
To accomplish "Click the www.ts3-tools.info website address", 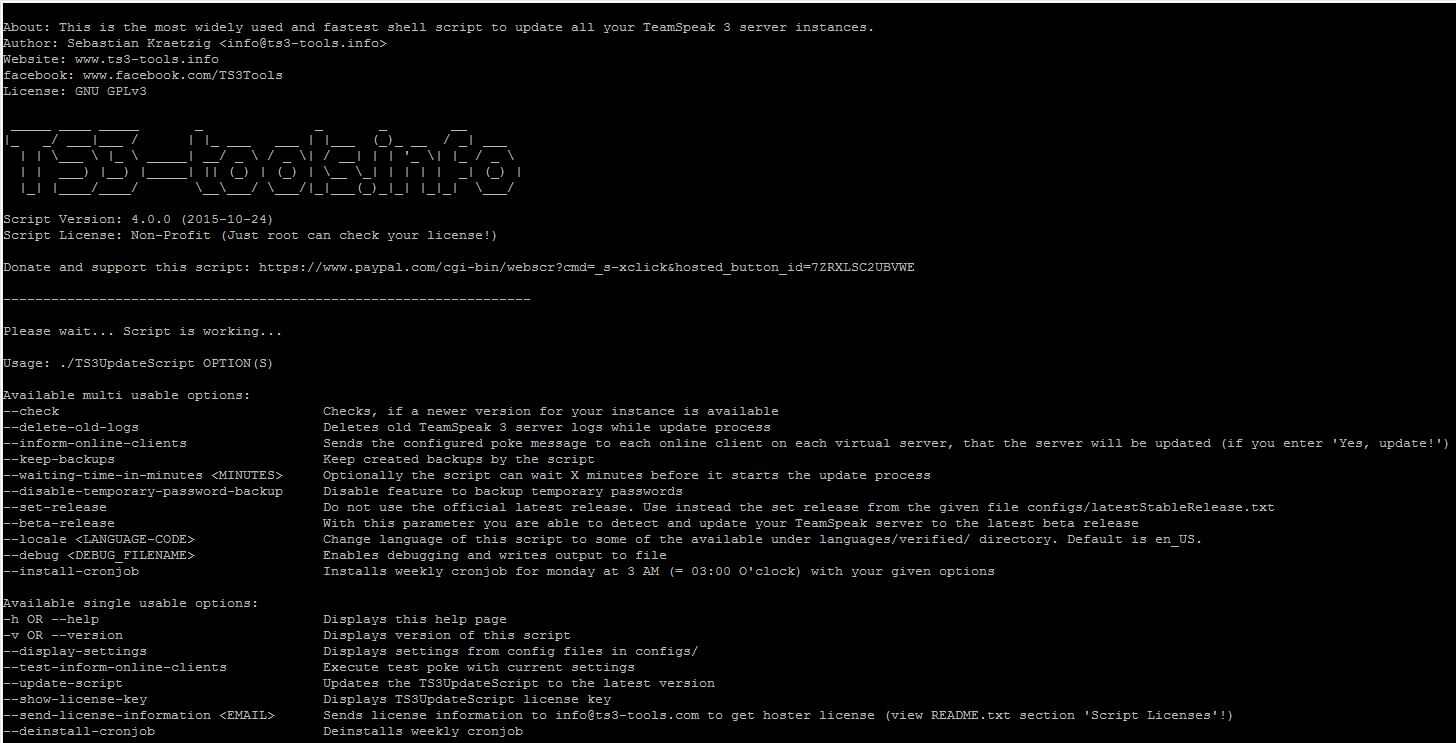I will tap(146, 60).
